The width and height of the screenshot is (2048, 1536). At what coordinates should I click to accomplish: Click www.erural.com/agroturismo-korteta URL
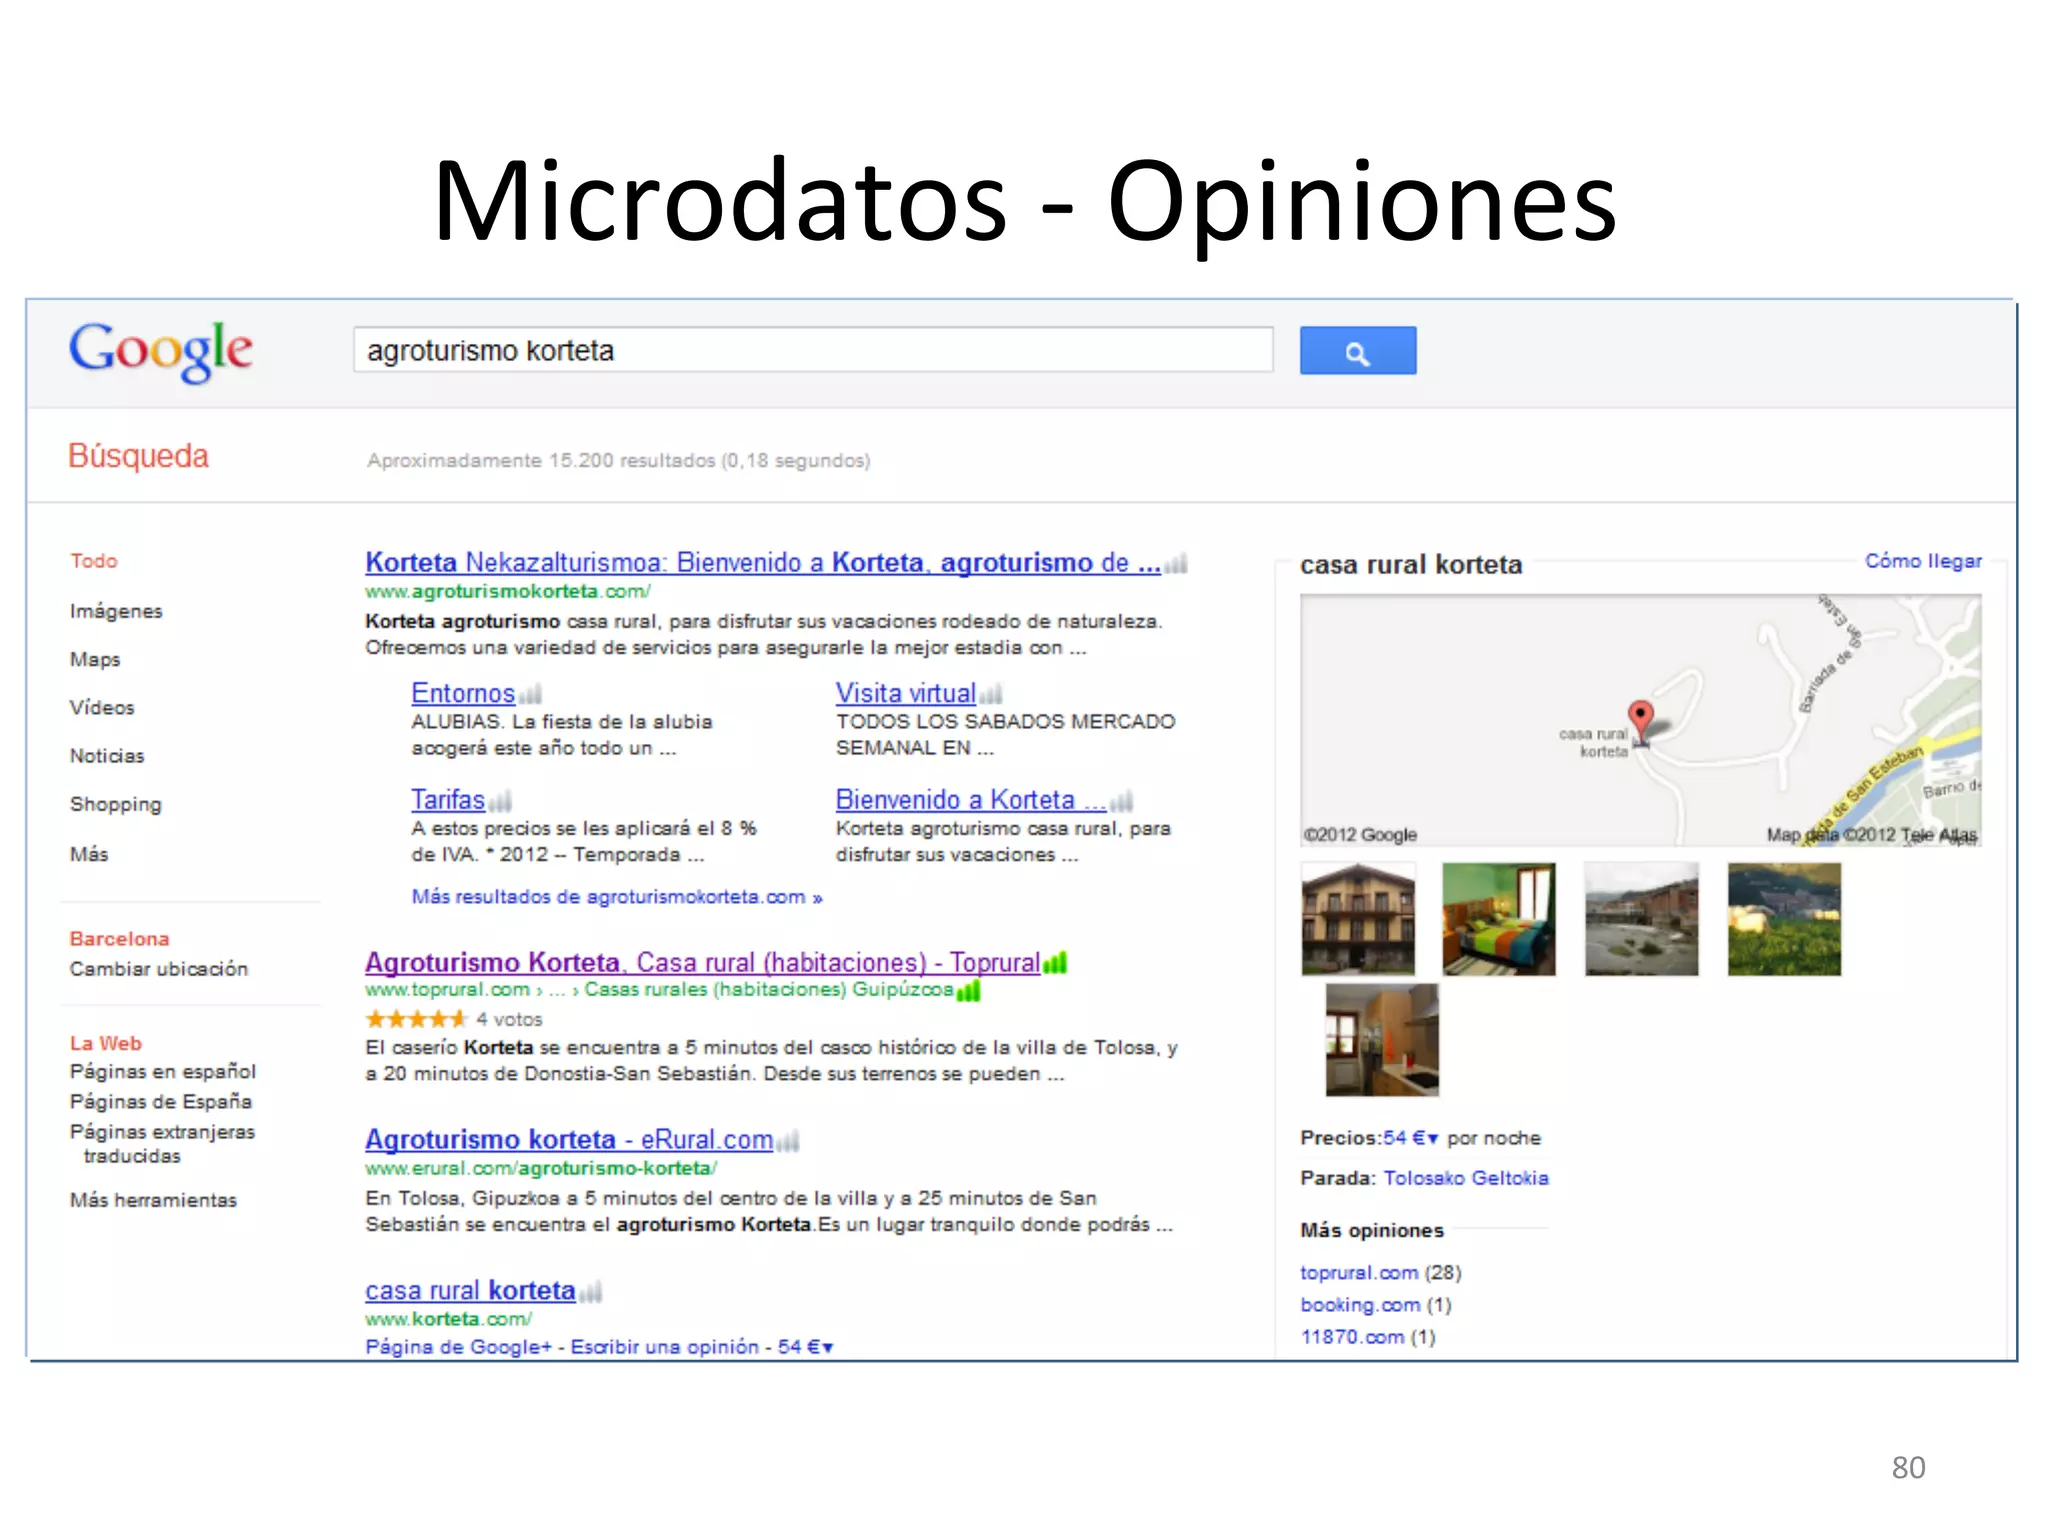click(x=541, y=1168)
